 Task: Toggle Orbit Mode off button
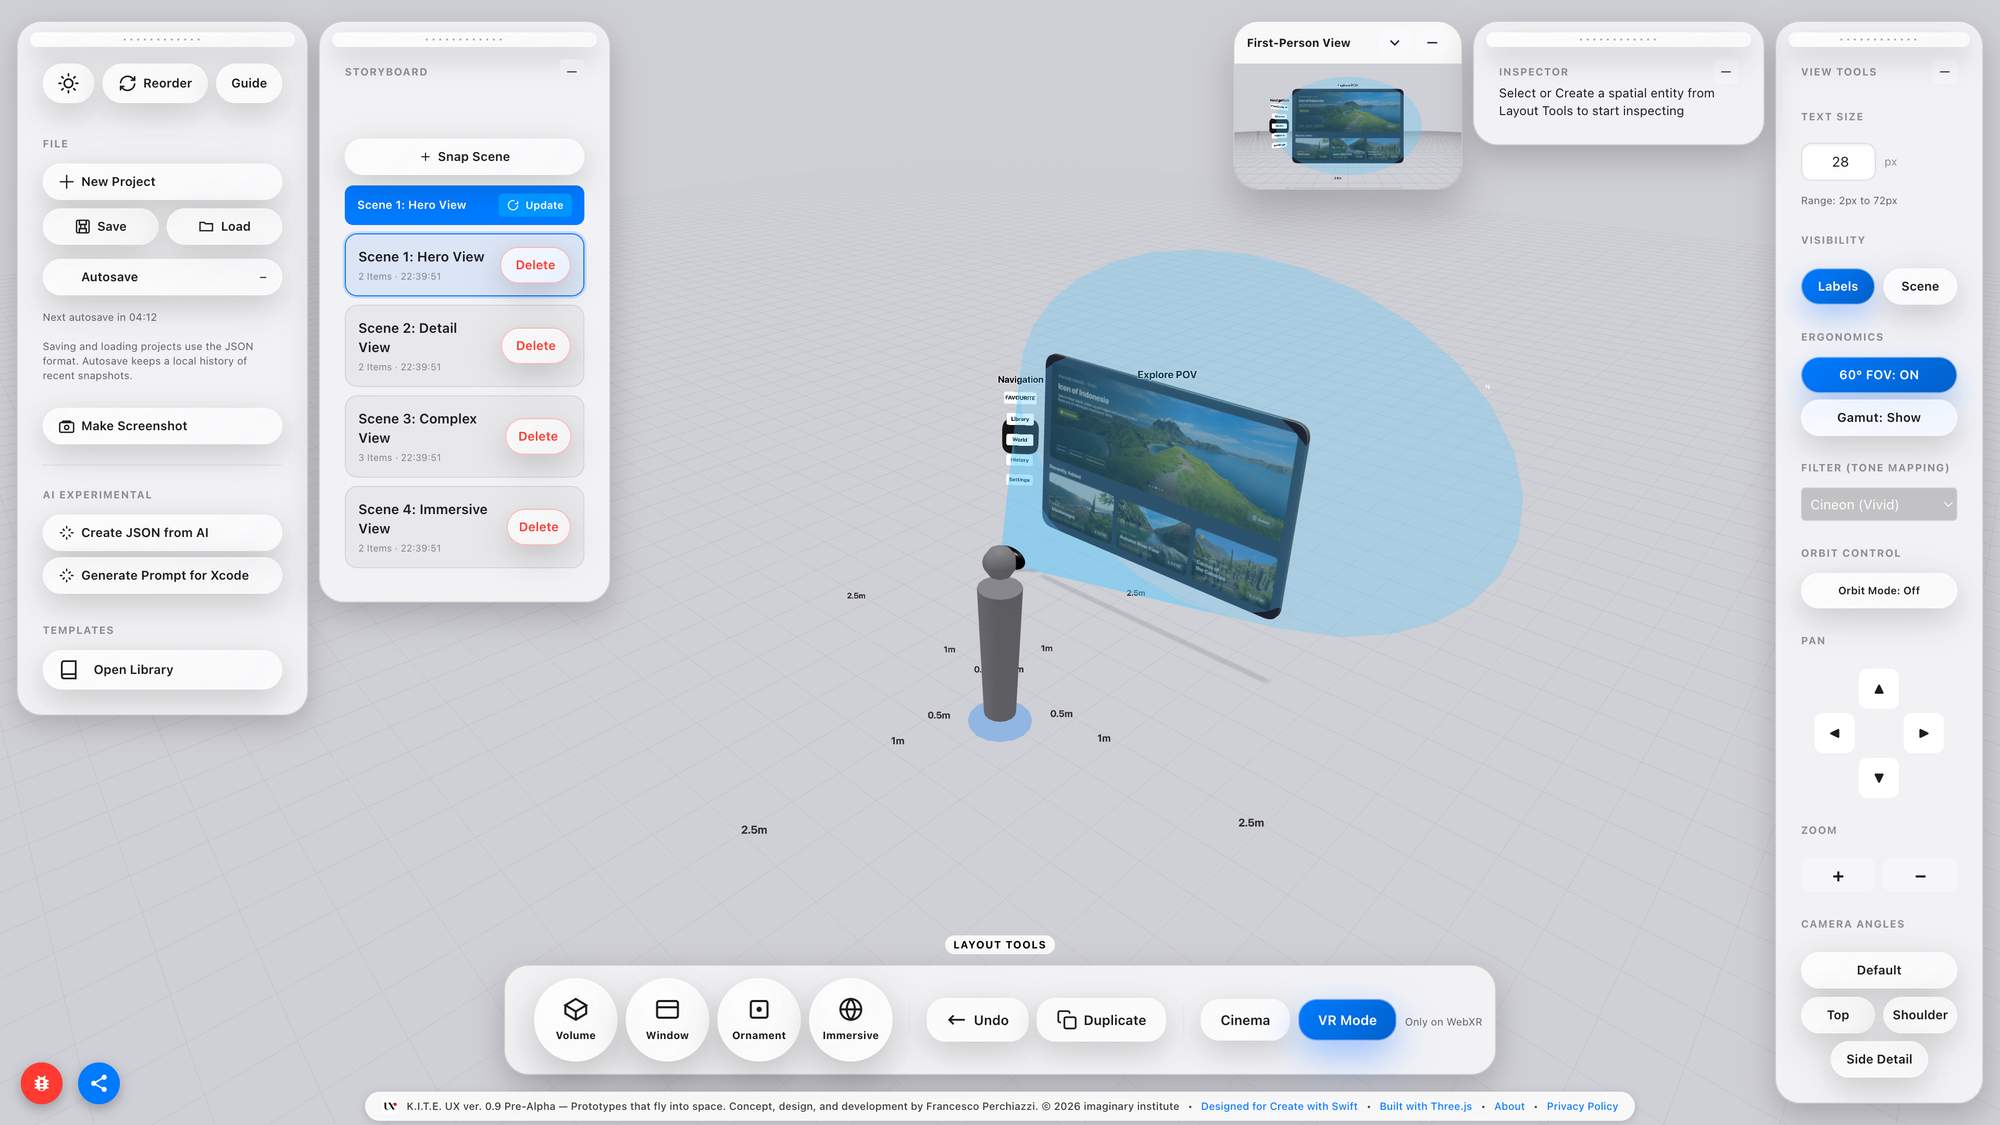[x=1878, y=590]
